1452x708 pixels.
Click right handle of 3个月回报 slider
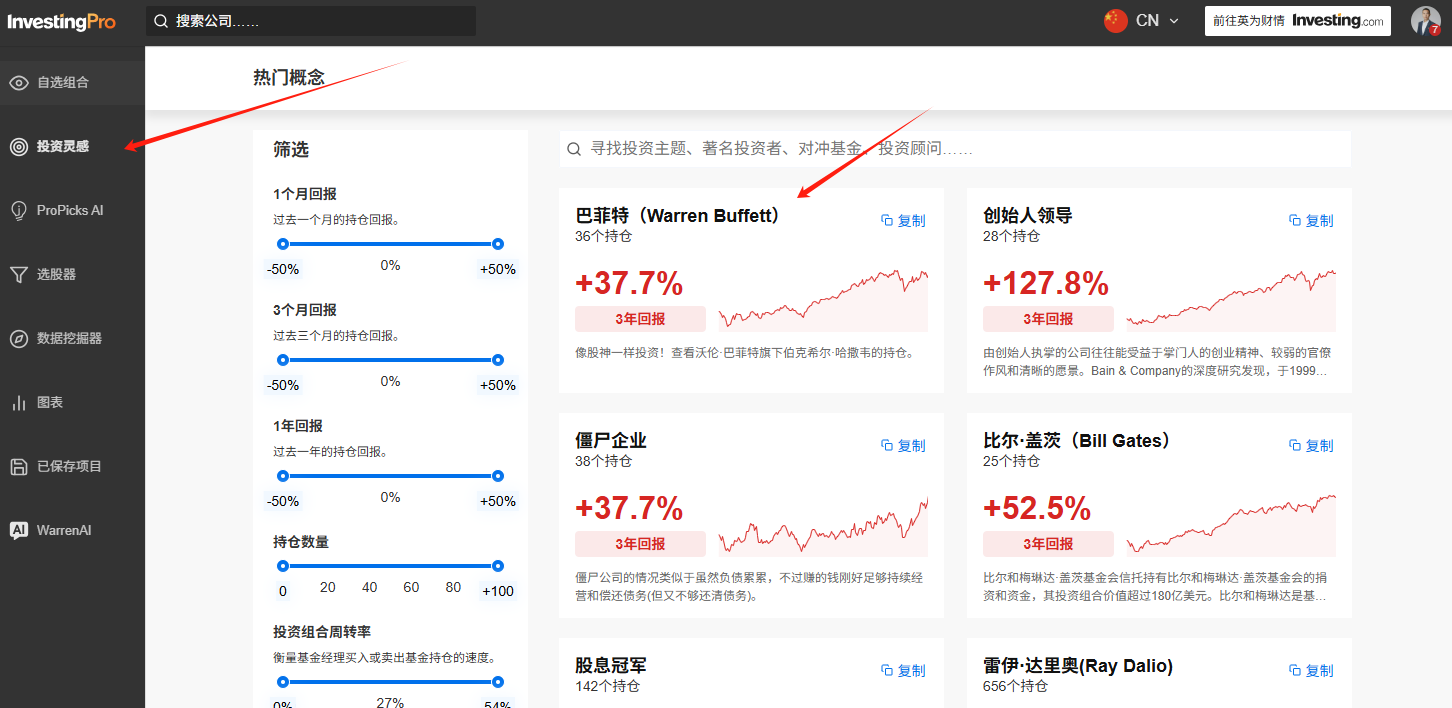coord(498,360)
